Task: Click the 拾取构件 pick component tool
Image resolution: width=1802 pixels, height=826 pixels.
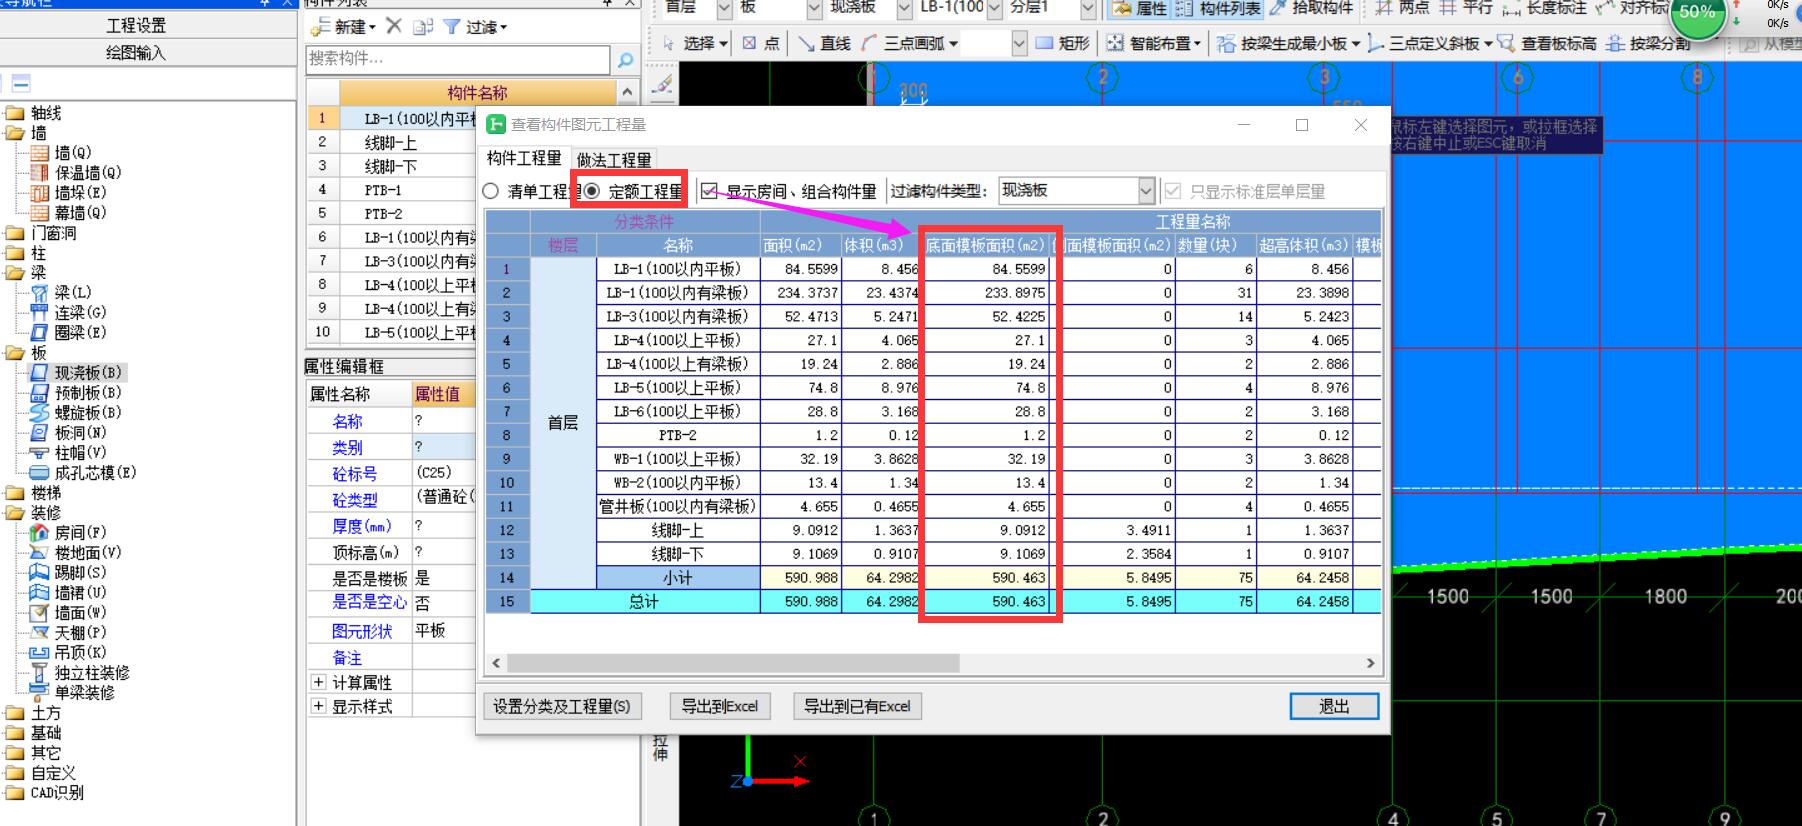Action: pyautogui.click(x=1311, y=8)
